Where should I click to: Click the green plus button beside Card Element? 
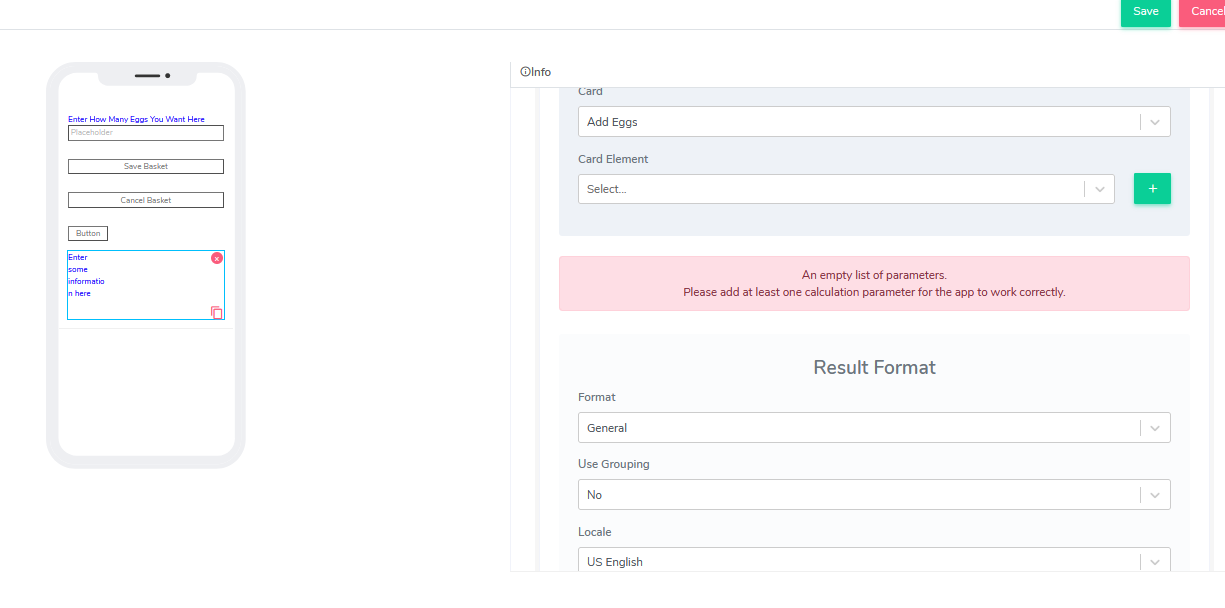point(1152,189)
